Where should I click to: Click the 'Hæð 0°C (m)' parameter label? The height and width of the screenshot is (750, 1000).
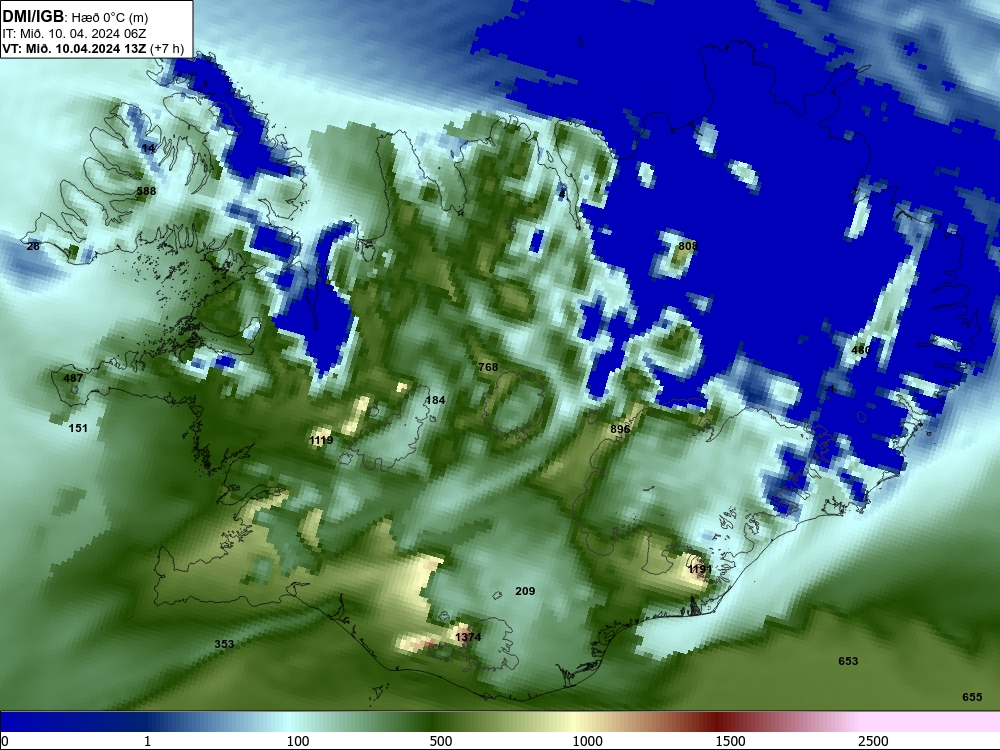pyautogui.click(x=109, y=18)
